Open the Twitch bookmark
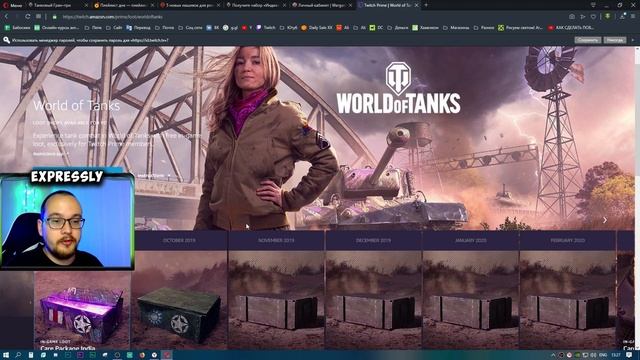Viewport: 640px width, 360px height. pyautogui.click(x=266, y=28)
